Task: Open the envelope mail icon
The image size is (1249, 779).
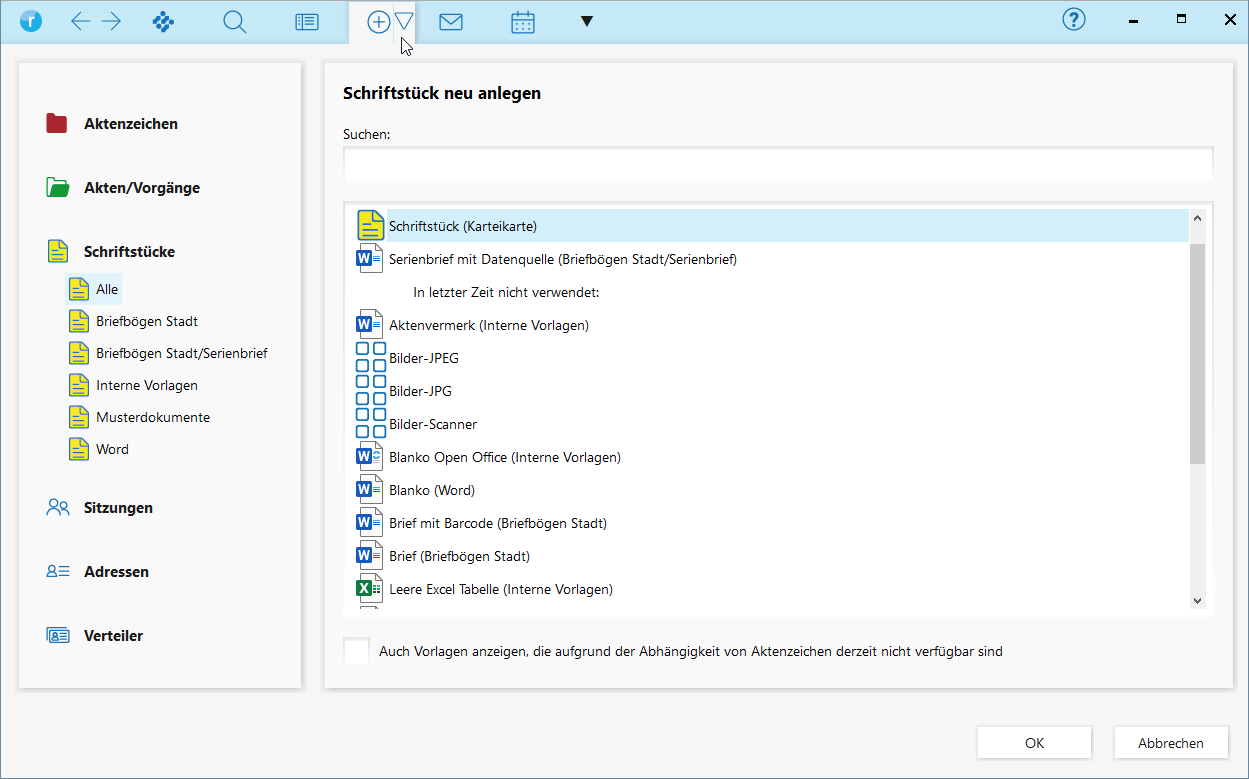Action: pos(451,22)
